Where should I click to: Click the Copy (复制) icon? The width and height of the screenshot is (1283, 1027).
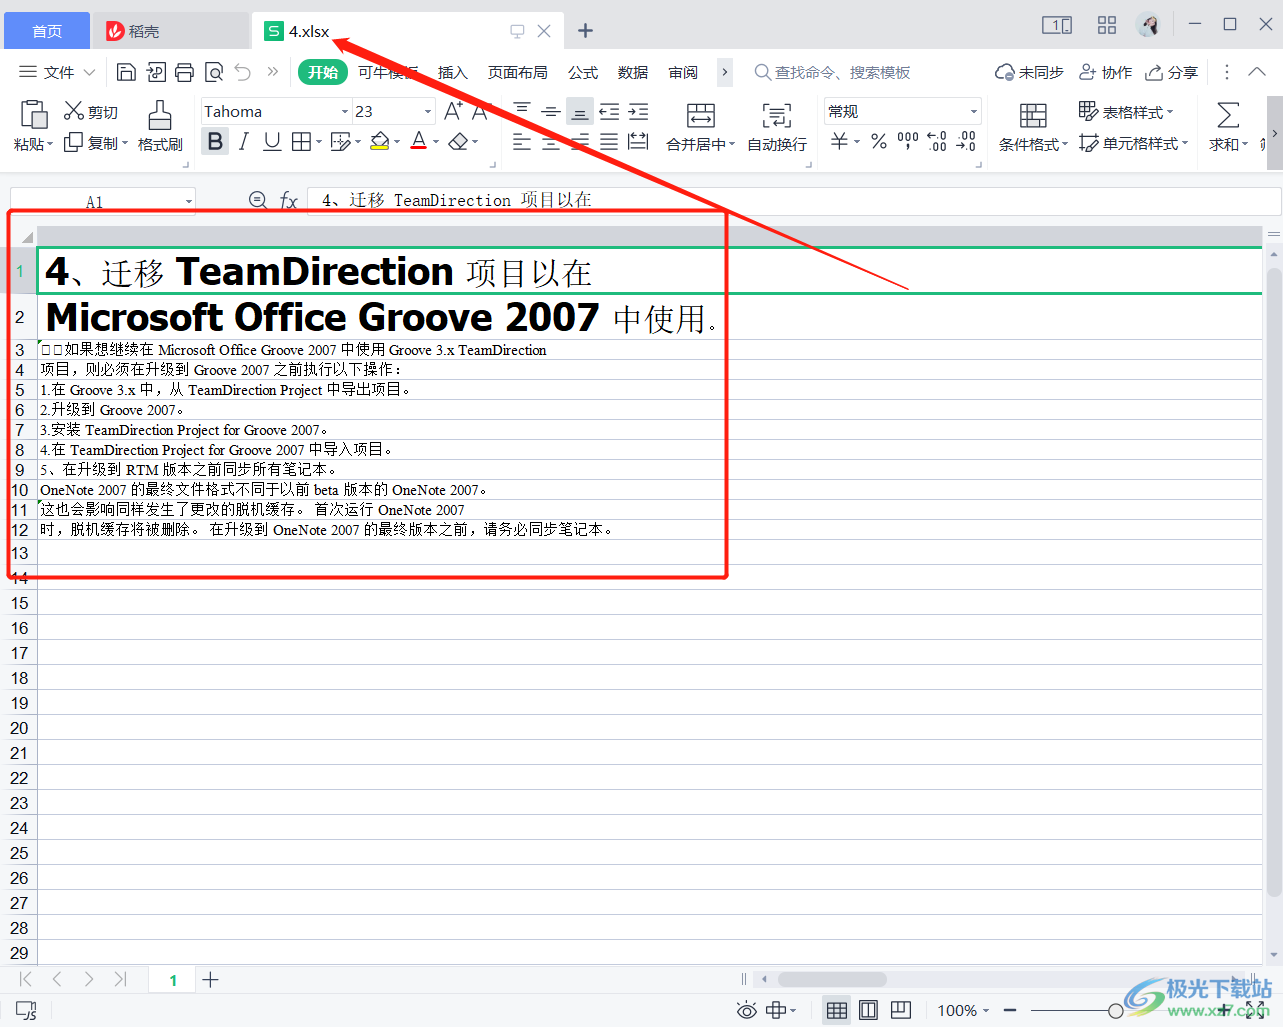tap(73, 143)
